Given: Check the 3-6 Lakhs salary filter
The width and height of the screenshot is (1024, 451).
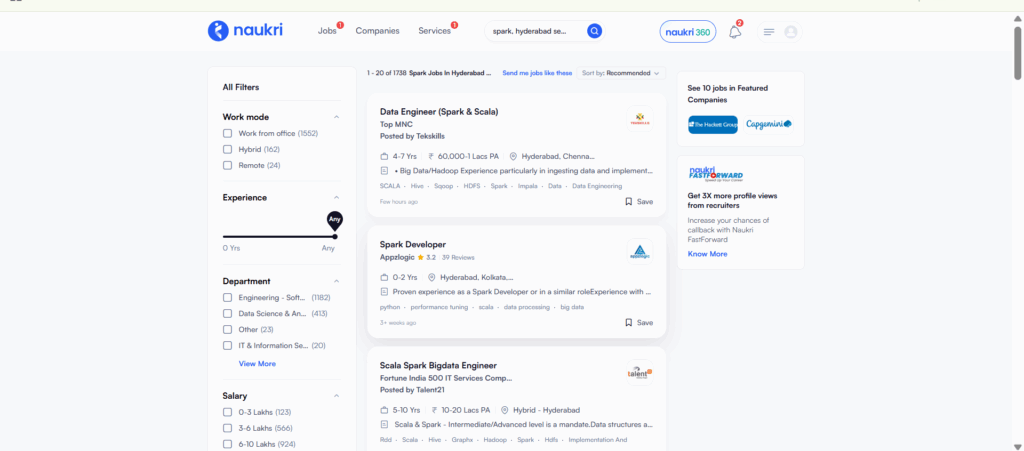Looking at the screenshot, I should click(227, 428).
